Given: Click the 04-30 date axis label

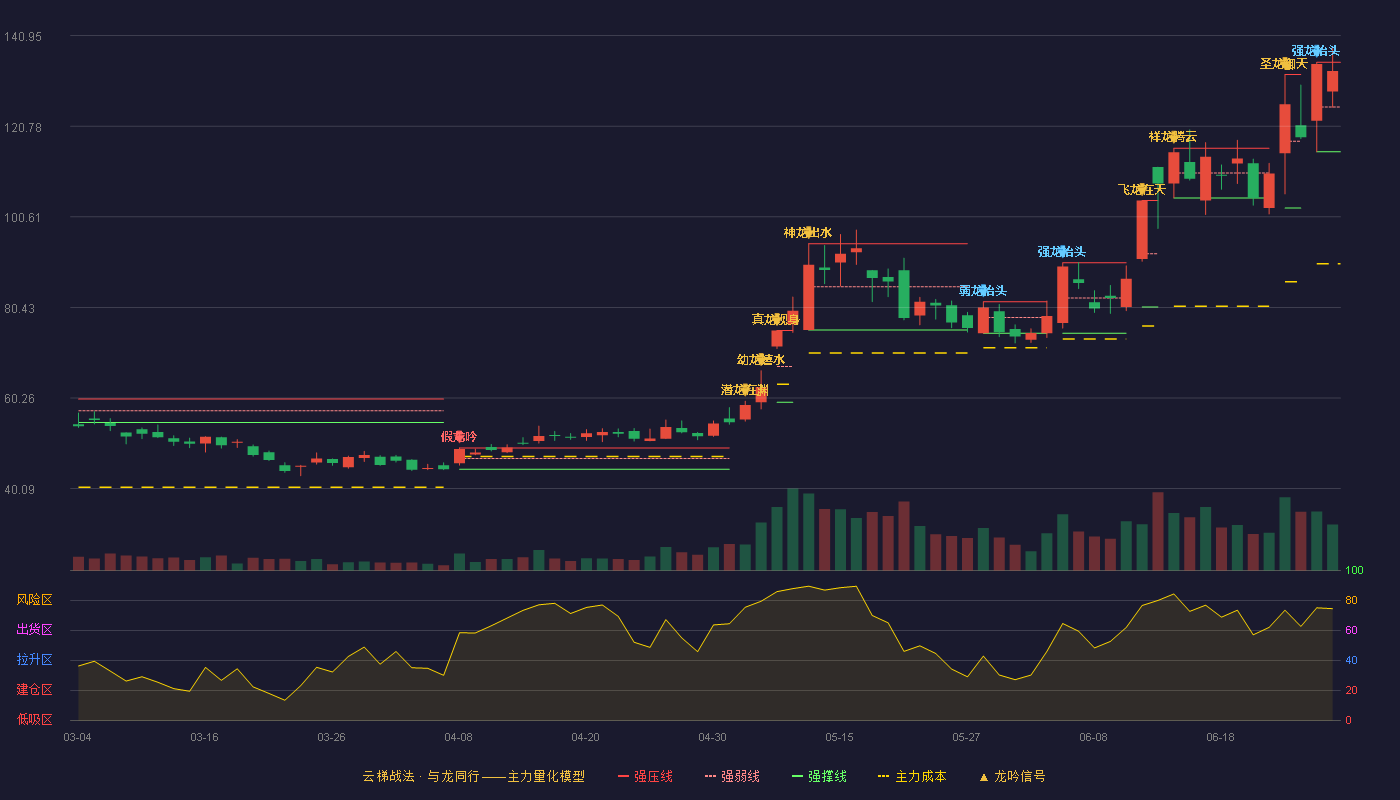Looking at the screenshot, I should (713, 737).
